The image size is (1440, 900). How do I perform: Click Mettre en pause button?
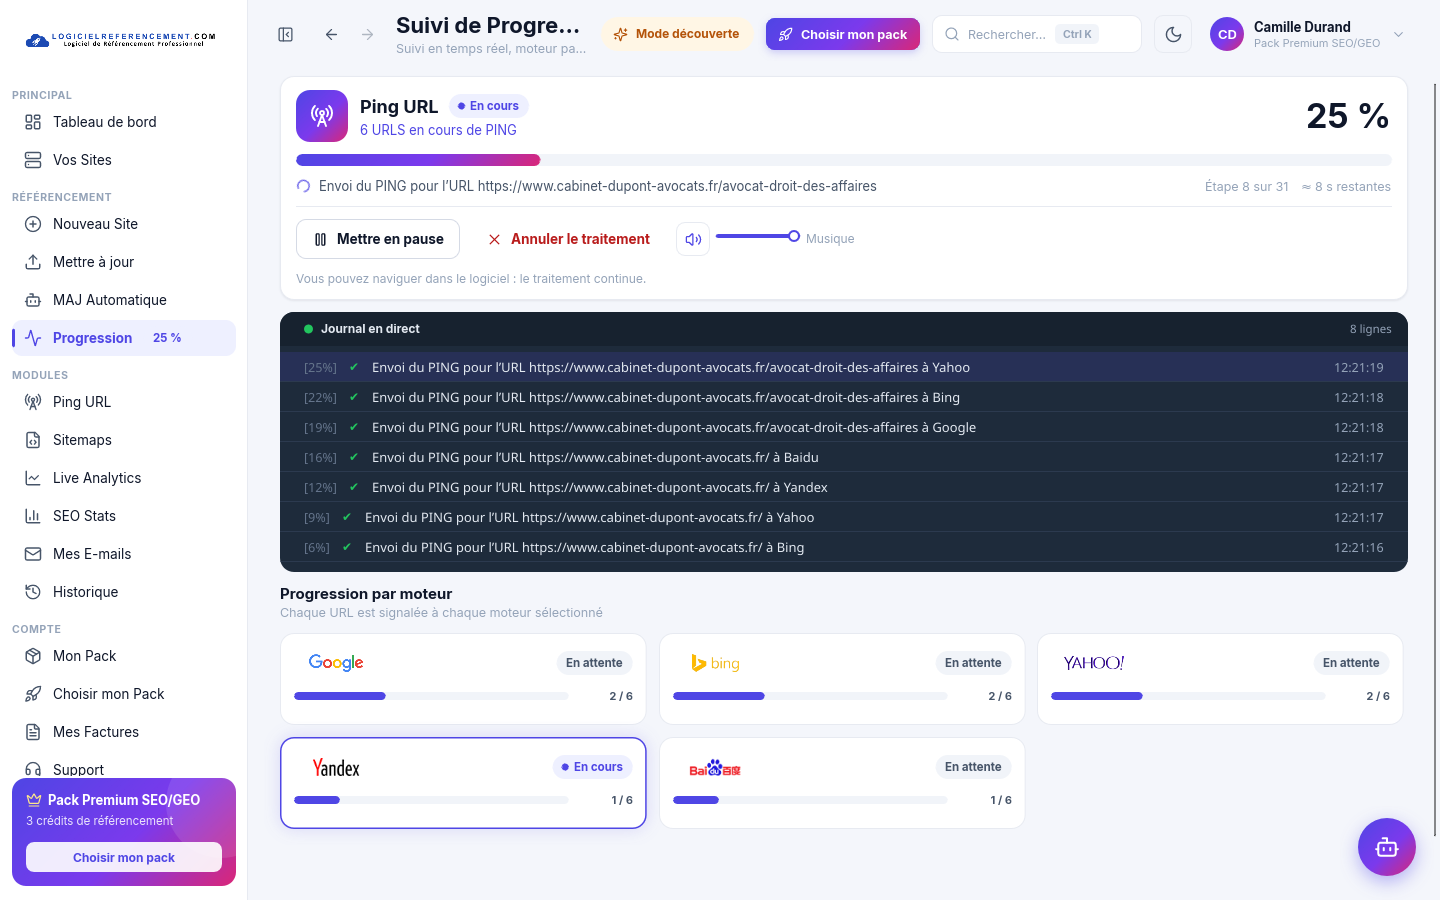(378, 239)
